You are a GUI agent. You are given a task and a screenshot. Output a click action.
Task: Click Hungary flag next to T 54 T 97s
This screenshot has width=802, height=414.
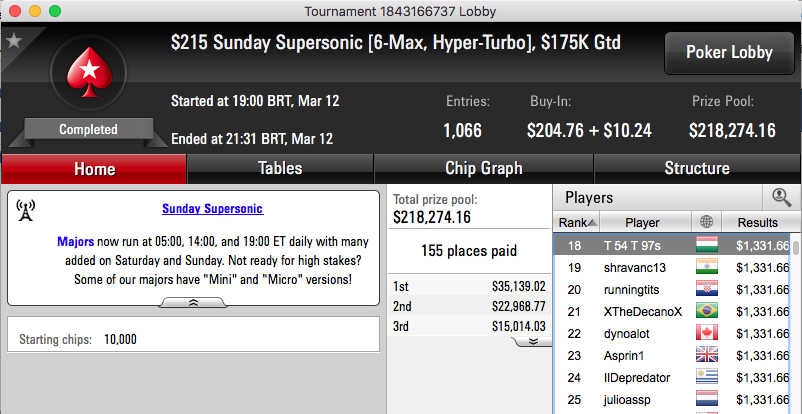707,245
